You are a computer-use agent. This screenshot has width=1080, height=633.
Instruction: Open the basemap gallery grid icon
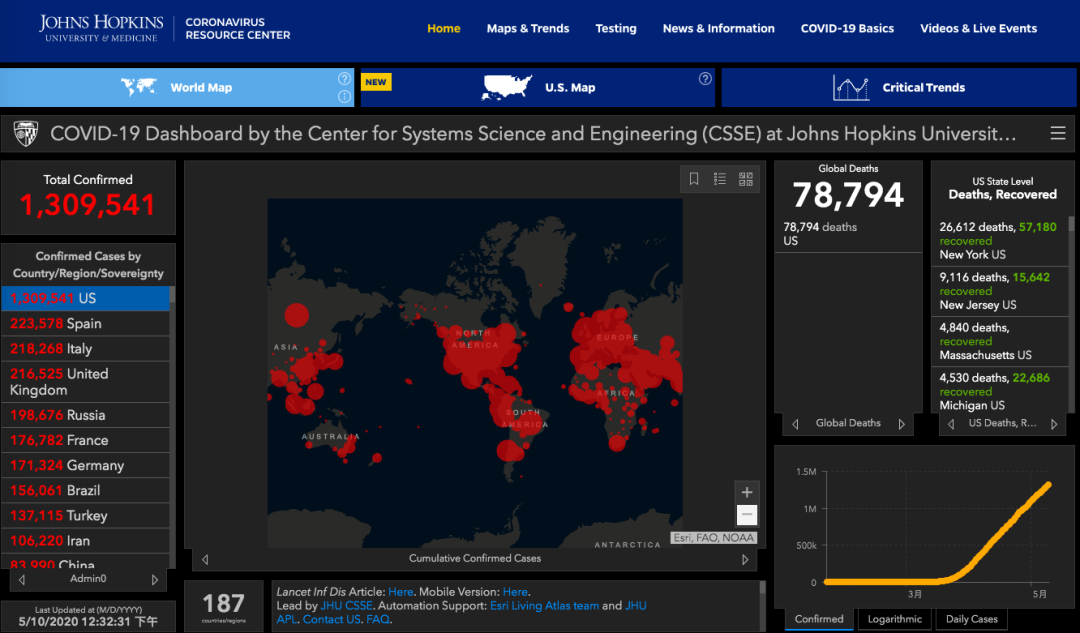point(746,179)
